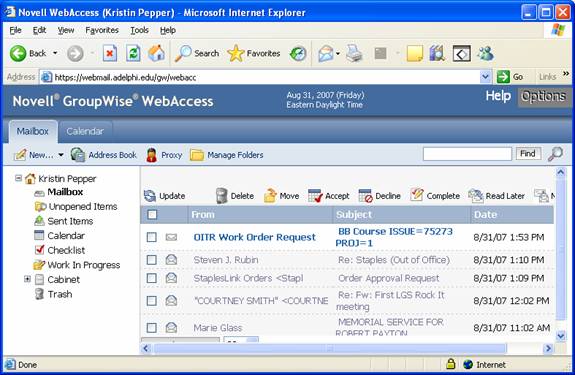The width and height of the screenshot is (575, 375).
Task: Expand the Cabinet folder
Action: [x=27, y=279]
